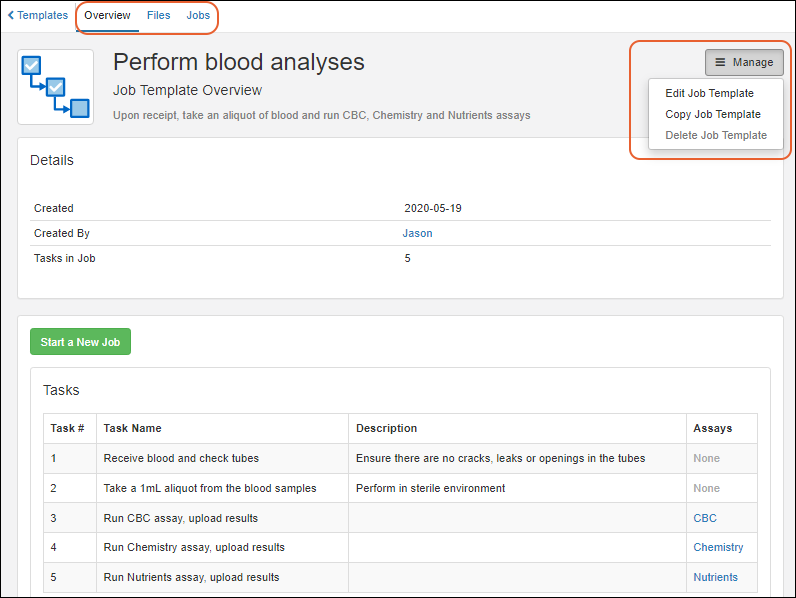
Task: Click the Task Name column header
Action: point(132,428)
